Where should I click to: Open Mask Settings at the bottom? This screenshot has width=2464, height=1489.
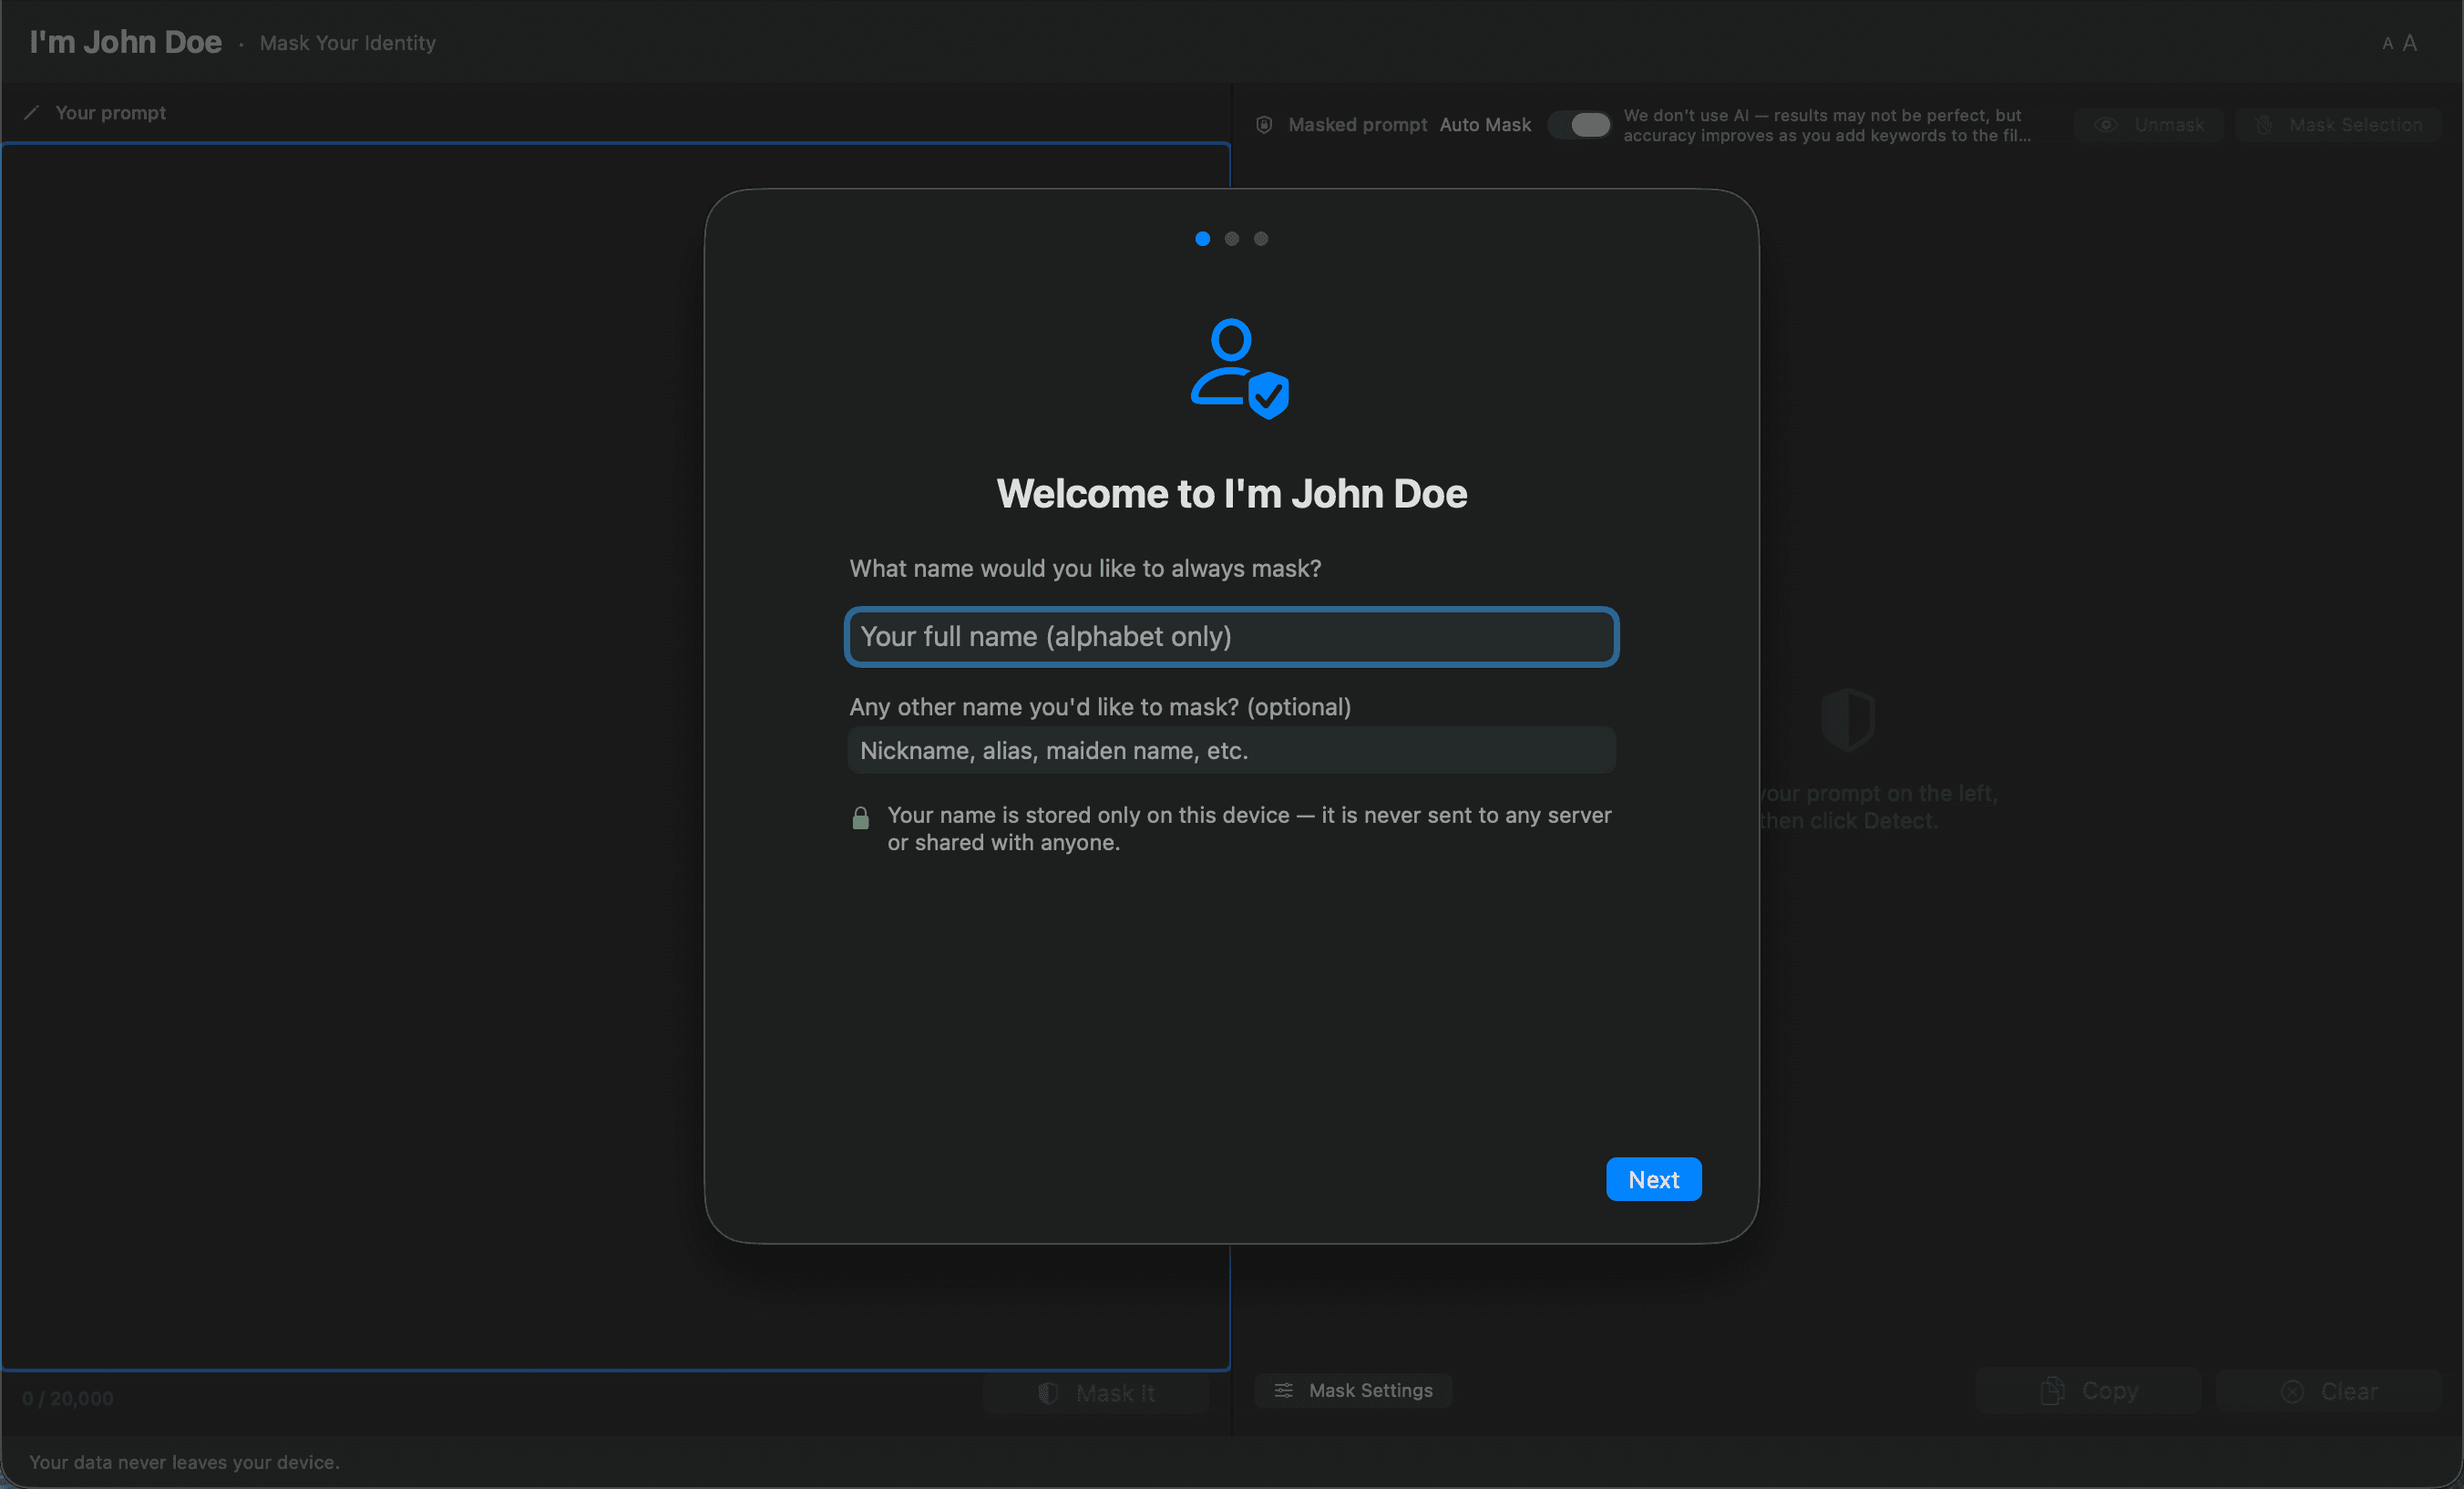(1352, 1390)
